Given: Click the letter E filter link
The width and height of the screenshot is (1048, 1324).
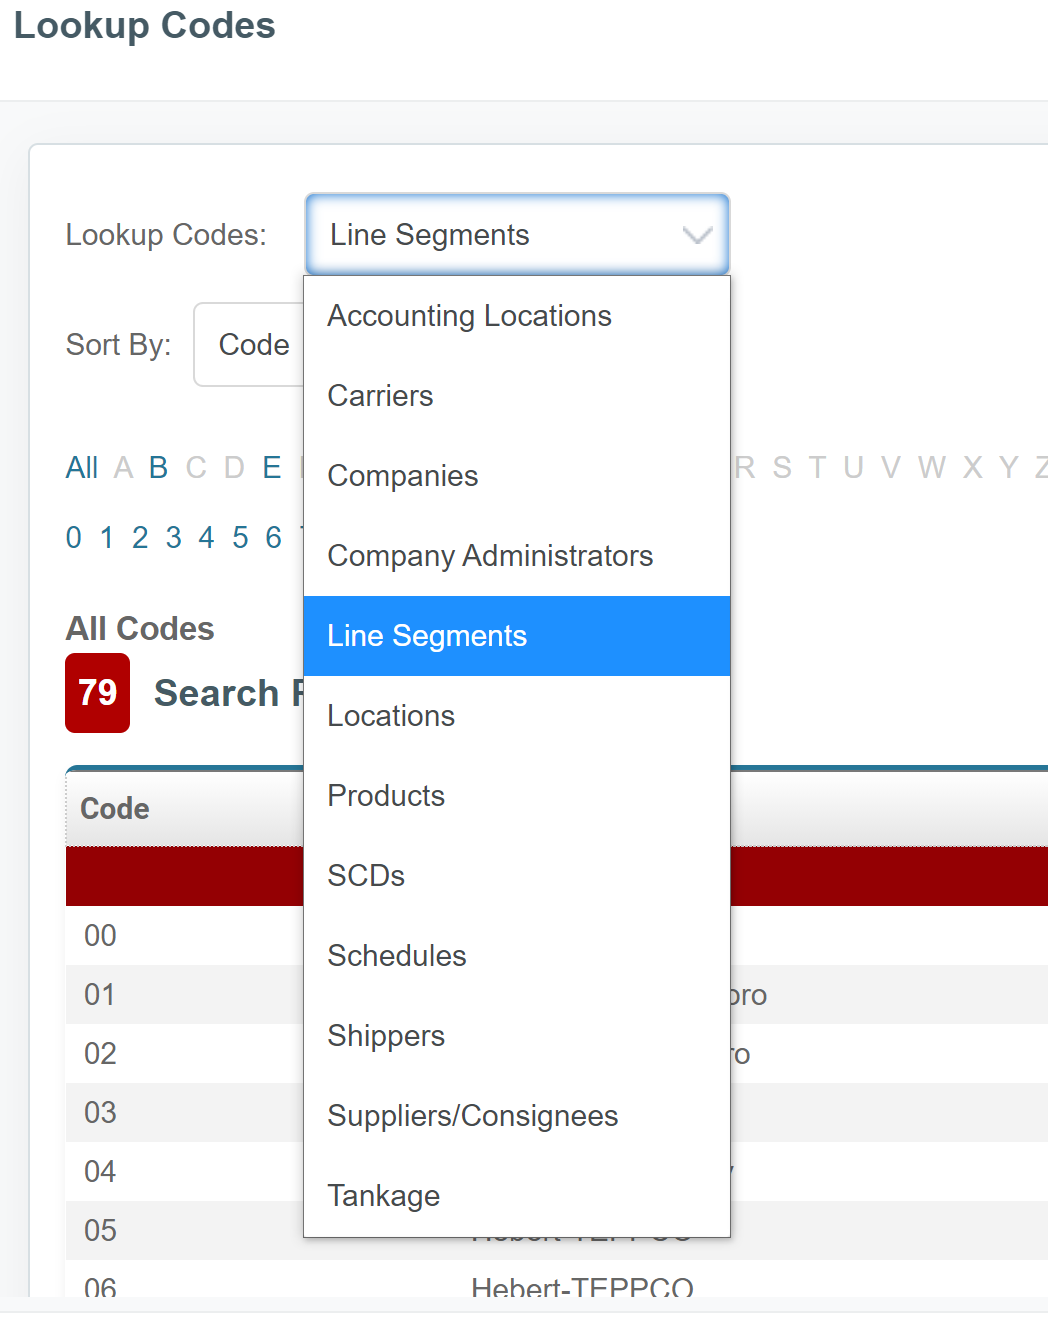Looking at the screenshot, I should pyautogui.click(x=271, y=467).
